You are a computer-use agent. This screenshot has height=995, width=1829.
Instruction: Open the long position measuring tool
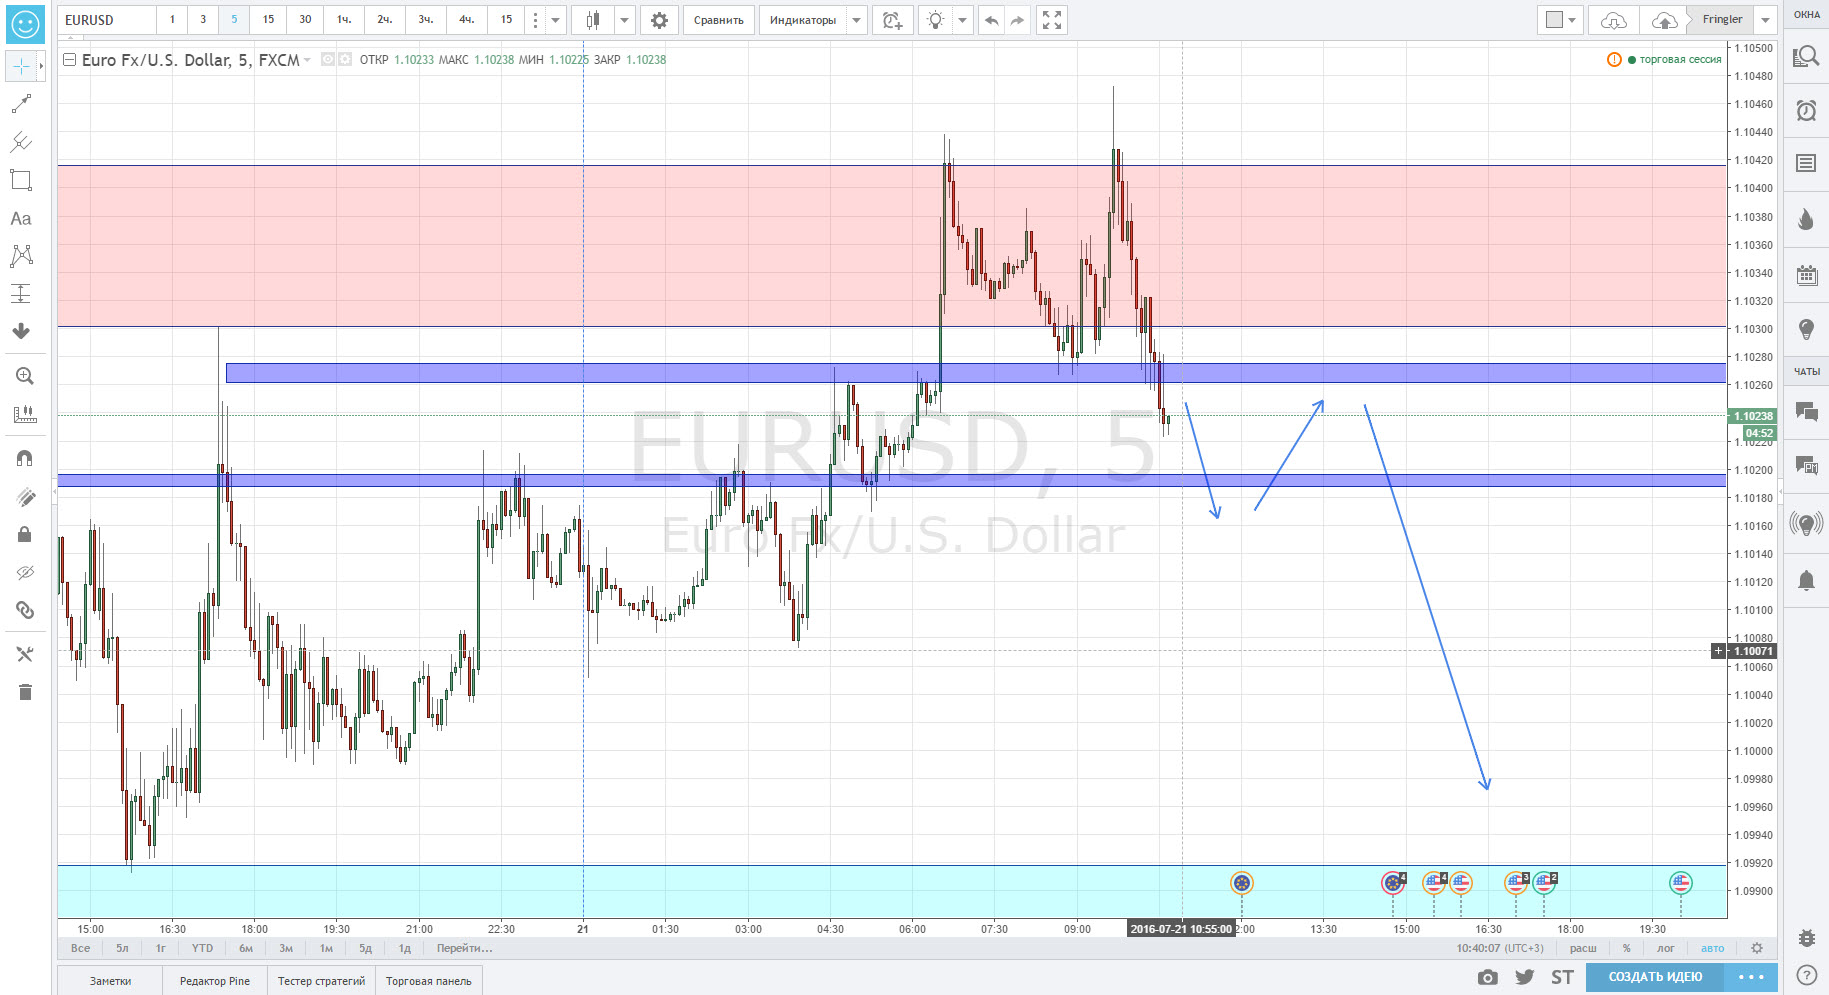(21, 293)
